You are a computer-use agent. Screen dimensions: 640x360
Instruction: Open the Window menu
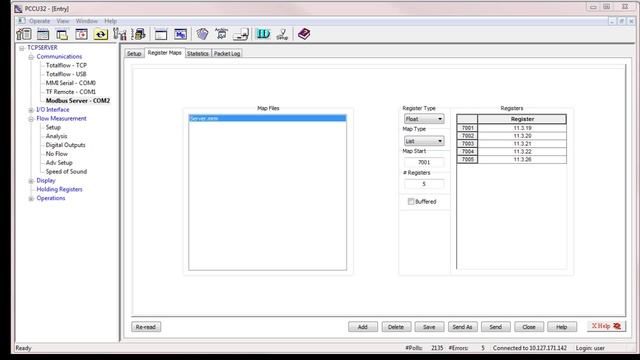87,21
